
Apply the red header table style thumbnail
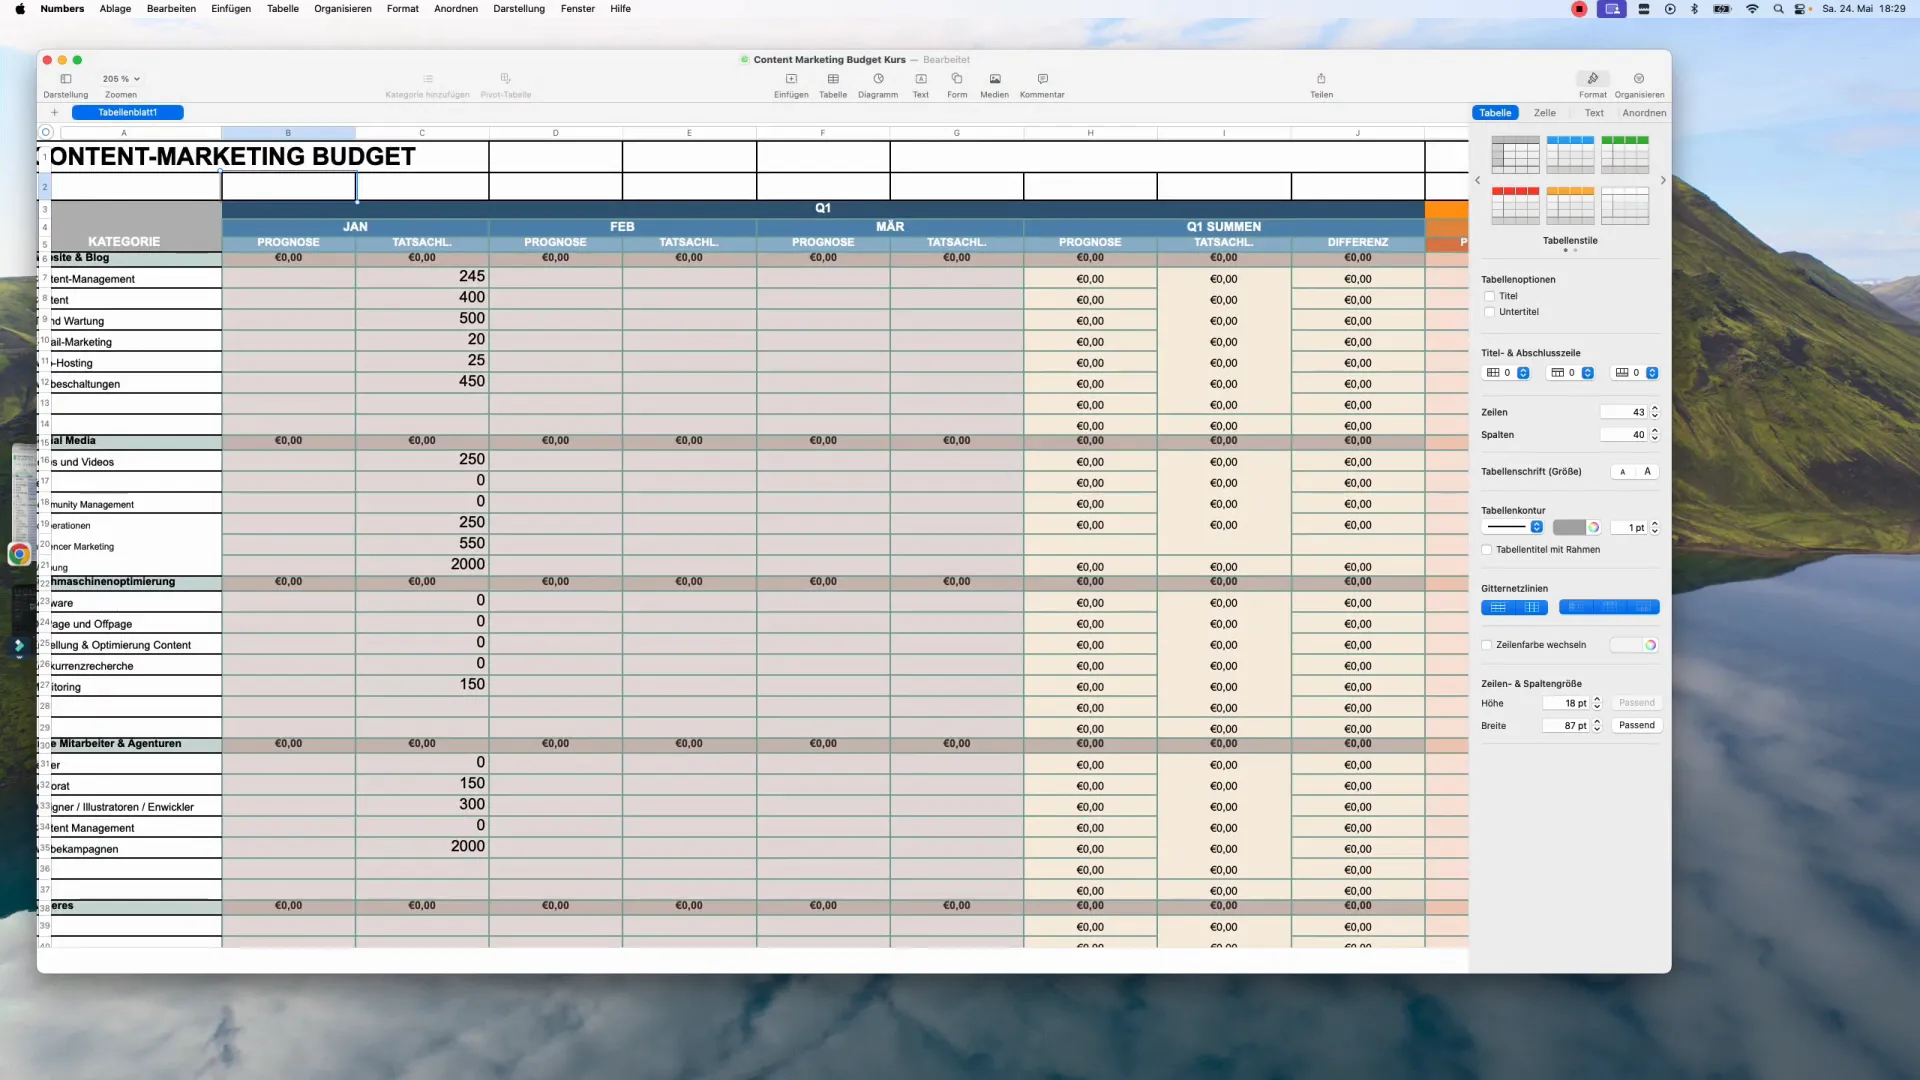click(1515, 206)
